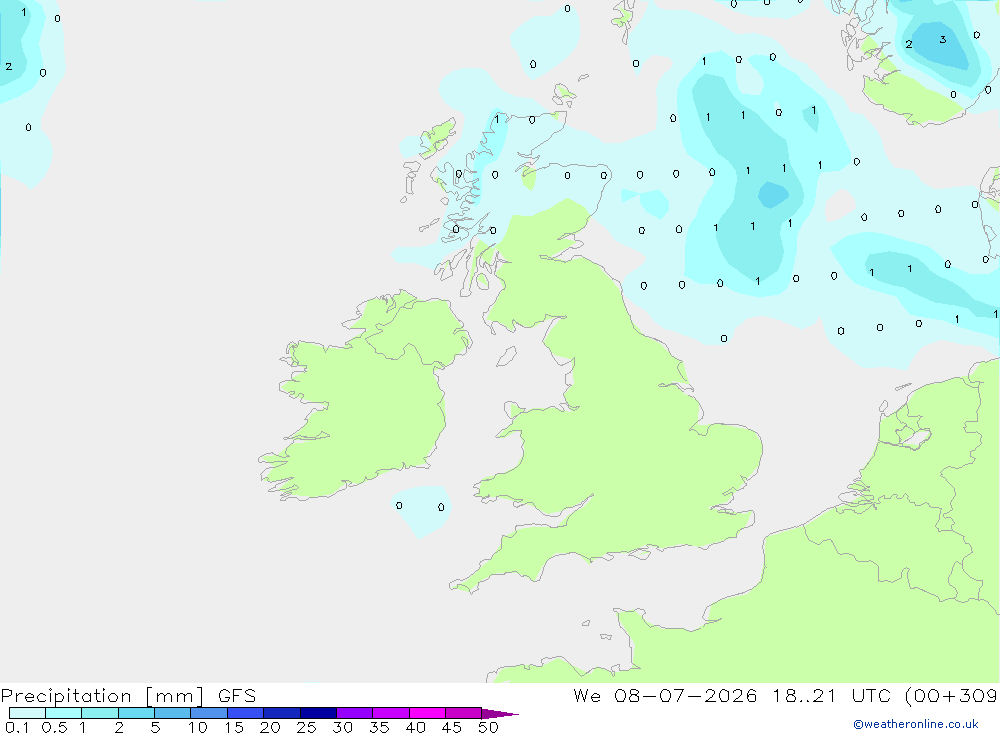This screenshot has height=733, width=1000.
Task: Select the 15–20 mm blue swatch
Action: [246, 713]
